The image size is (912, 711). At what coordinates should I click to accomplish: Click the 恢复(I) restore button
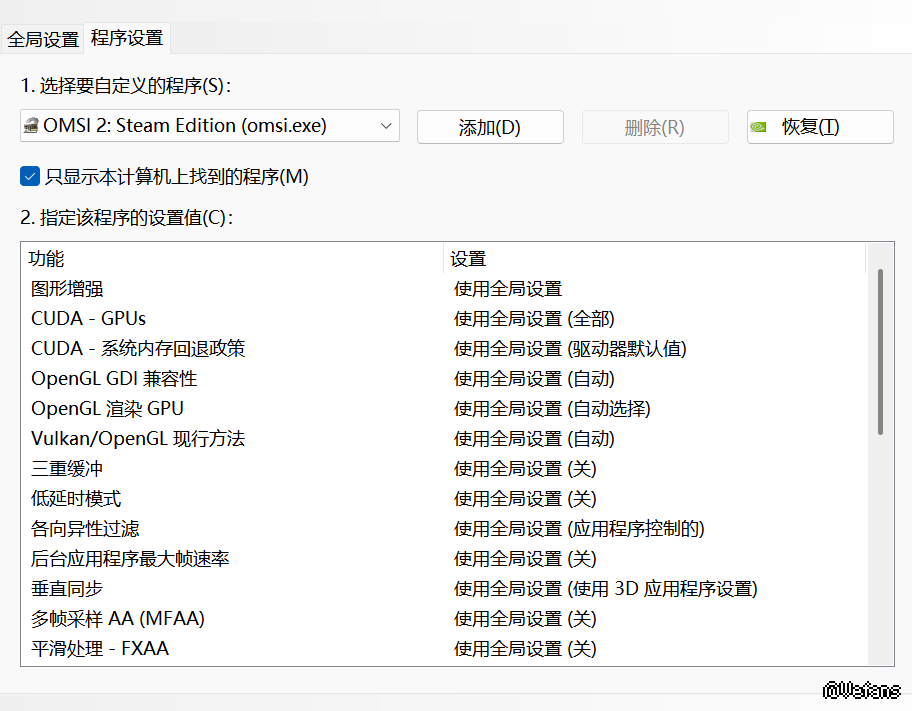click(820, 127)
